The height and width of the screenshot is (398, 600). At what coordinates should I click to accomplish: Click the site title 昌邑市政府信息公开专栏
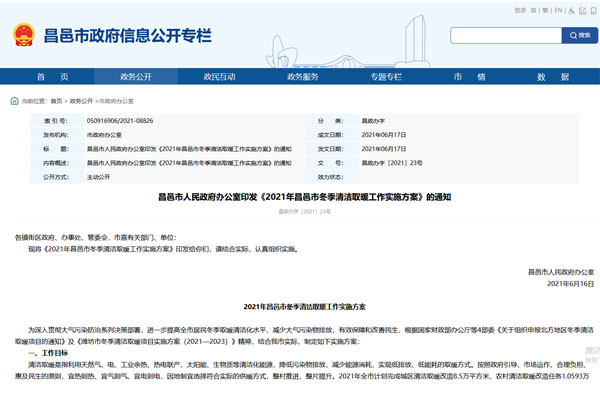point(127,36)
